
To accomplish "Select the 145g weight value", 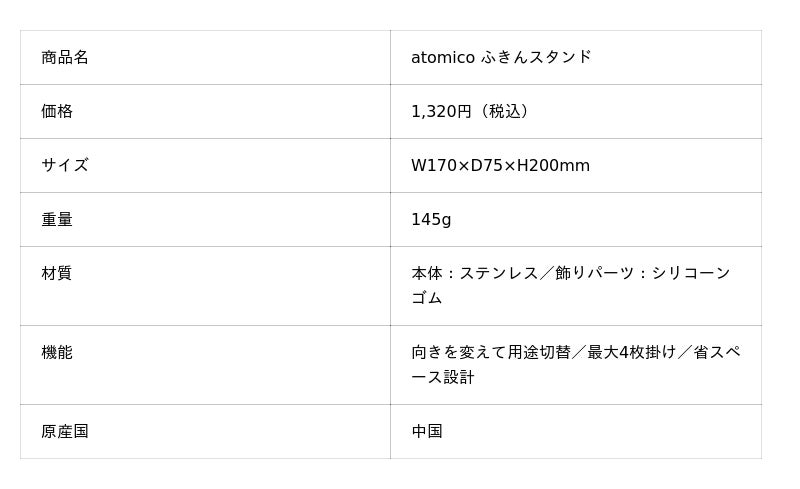I will 431,219.
